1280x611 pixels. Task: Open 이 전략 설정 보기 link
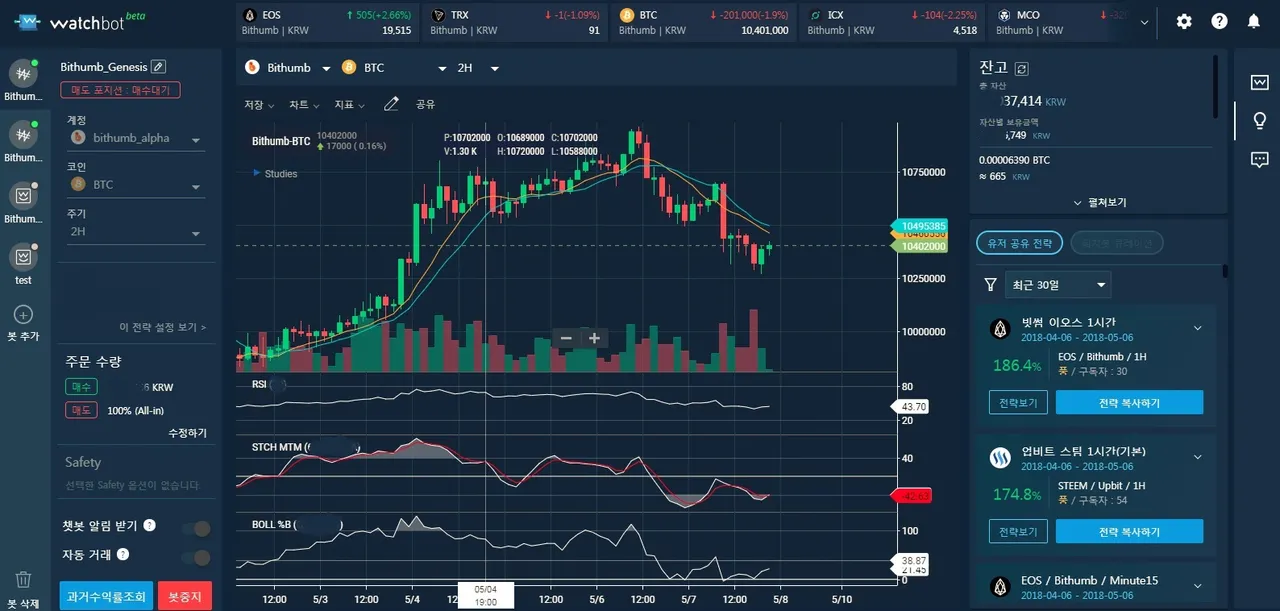[162, 327]
